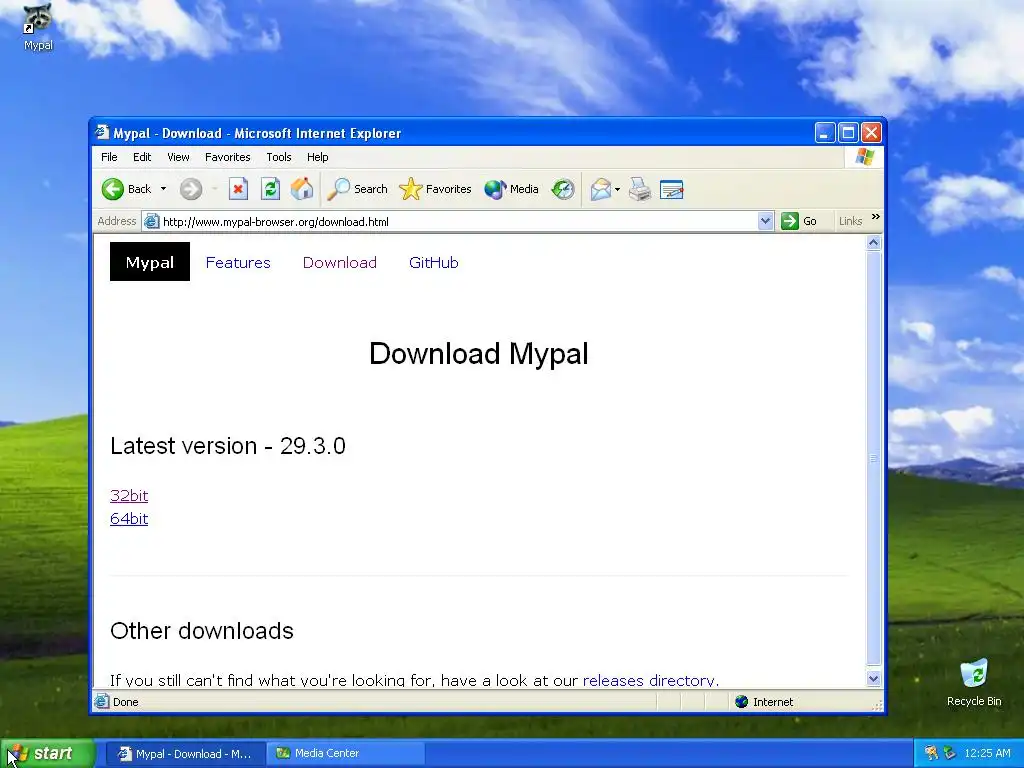This screenshot has width=1024, height=768.
Task: Show the History pane icon
Action: 562,189
